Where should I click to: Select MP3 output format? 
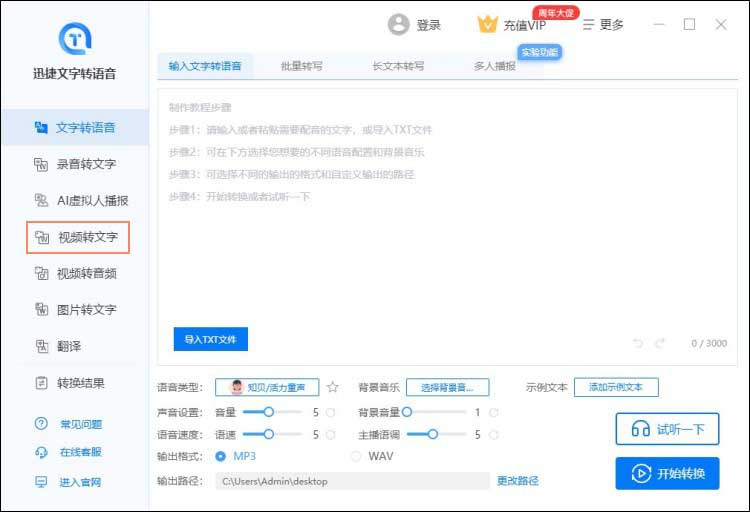pyautogui.click(x=221, y=457)
